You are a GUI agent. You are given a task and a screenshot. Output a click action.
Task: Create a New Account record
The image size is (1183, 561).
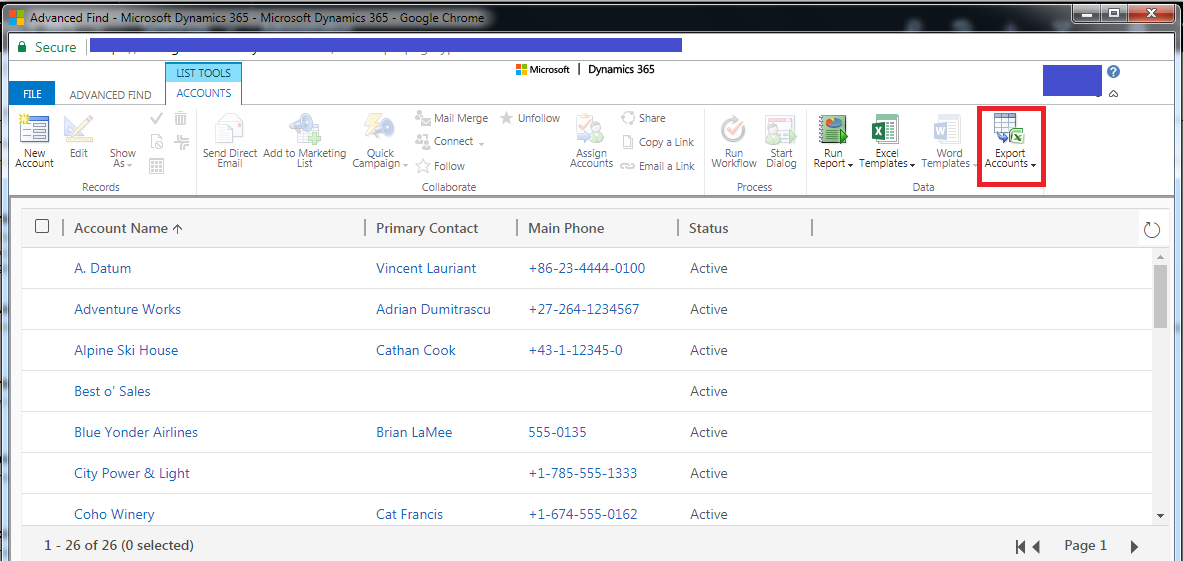(x=34, y=142)
